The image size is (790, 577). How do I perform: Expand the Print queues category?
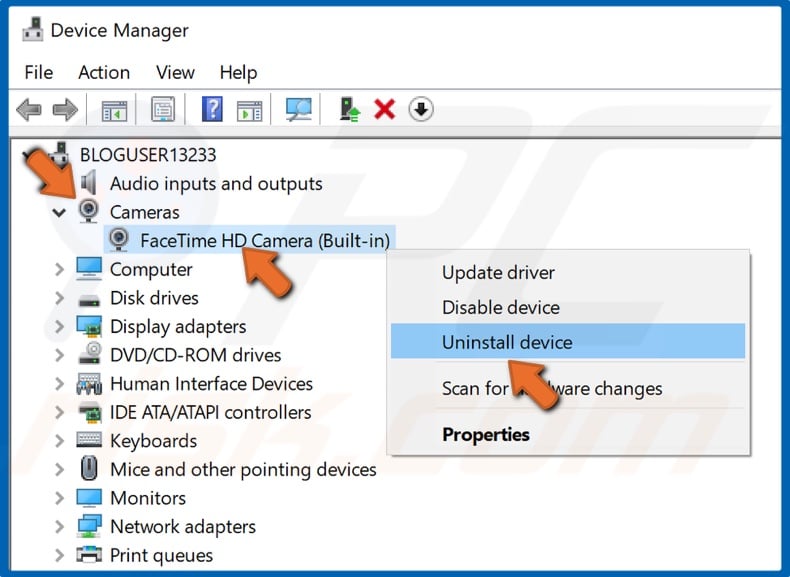[x=59, y=555]
